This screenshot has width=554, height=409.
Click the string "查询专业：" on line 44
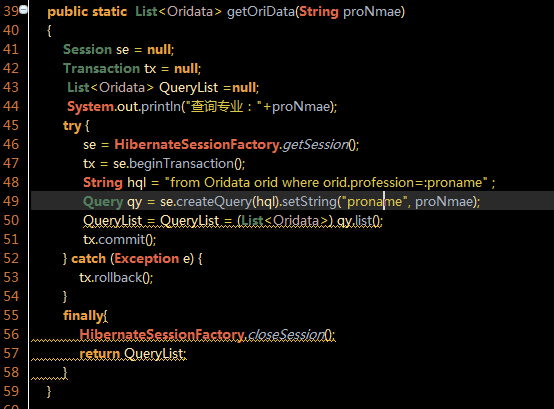point(224,106)
